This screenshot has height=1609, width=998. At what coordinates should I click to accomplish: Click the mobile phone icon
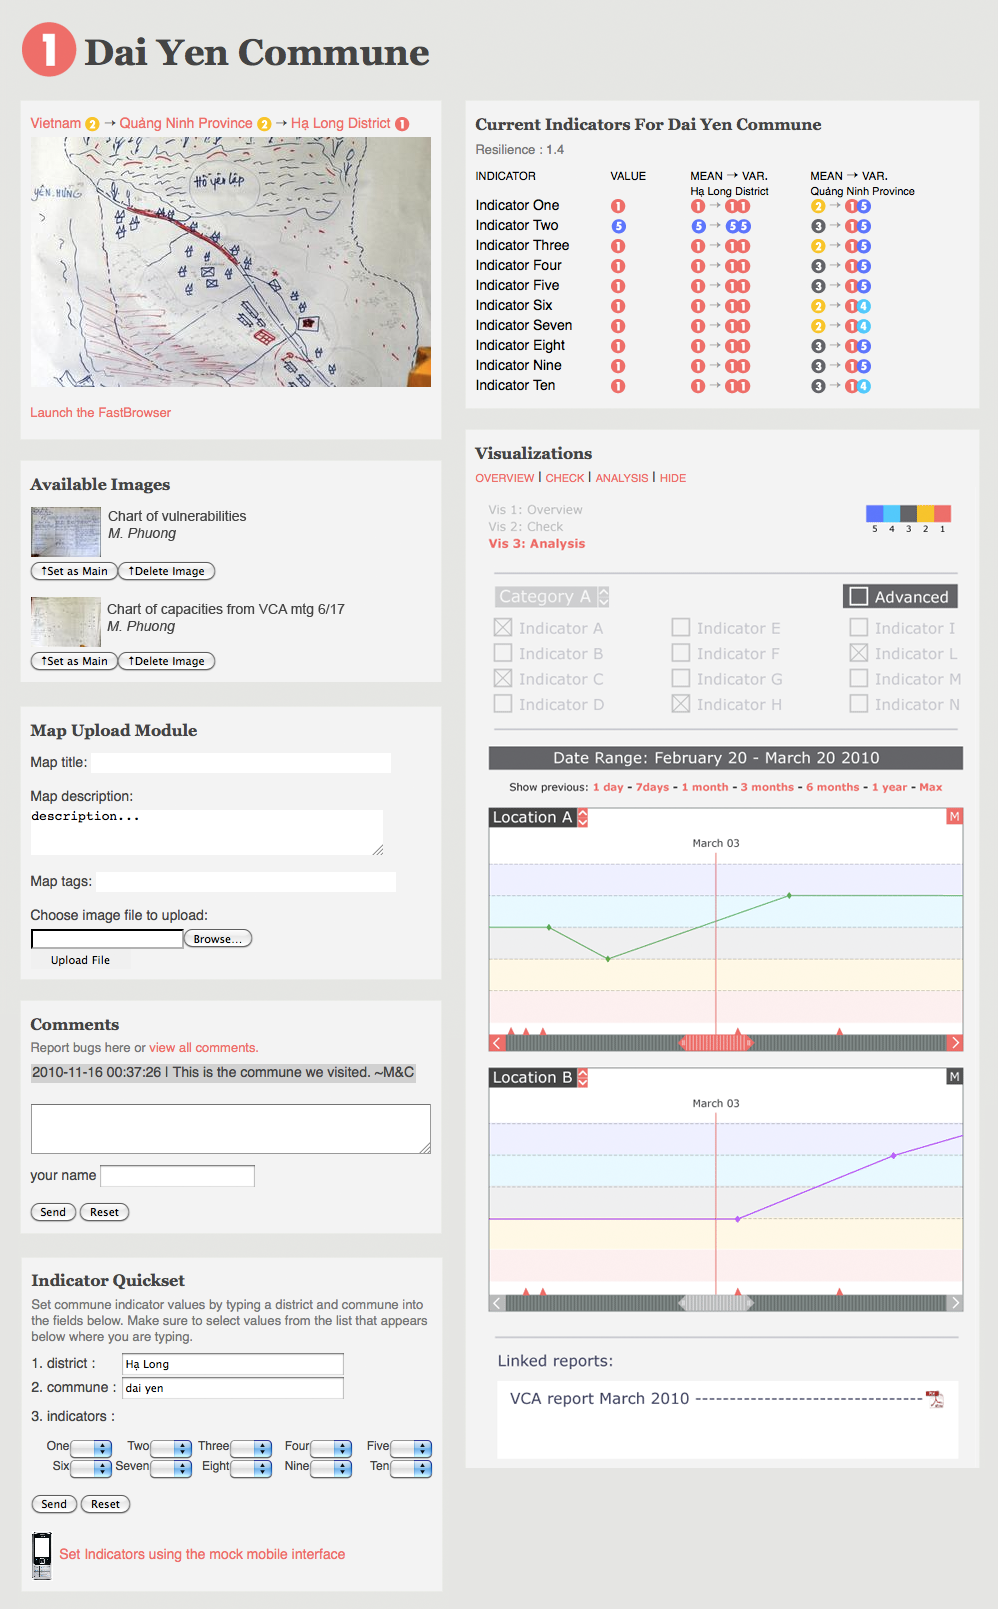(41, 1555)
